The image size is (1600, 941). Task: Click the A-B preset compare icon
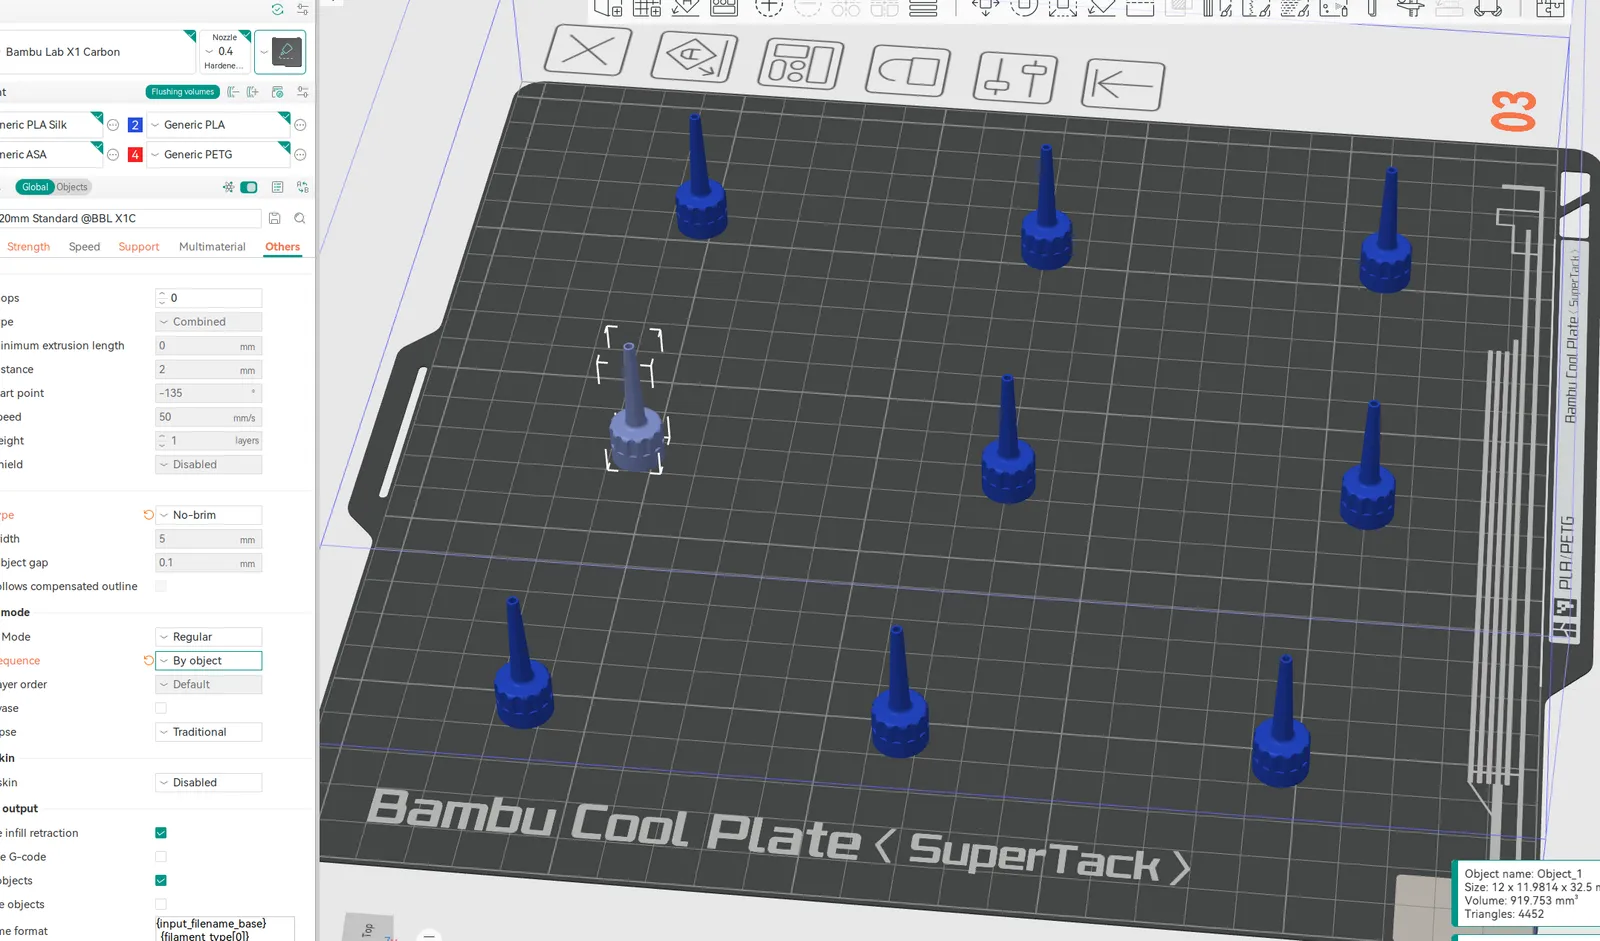point(302,187)
